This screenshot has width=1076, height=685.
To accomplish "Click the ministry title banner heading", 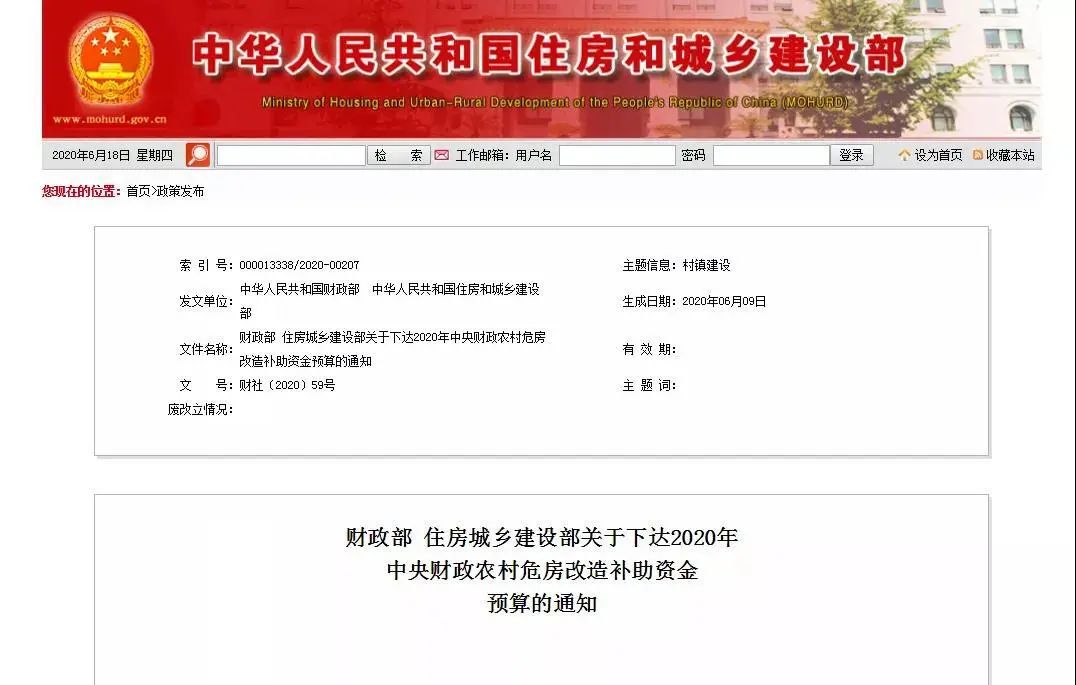I will point(548,55).
